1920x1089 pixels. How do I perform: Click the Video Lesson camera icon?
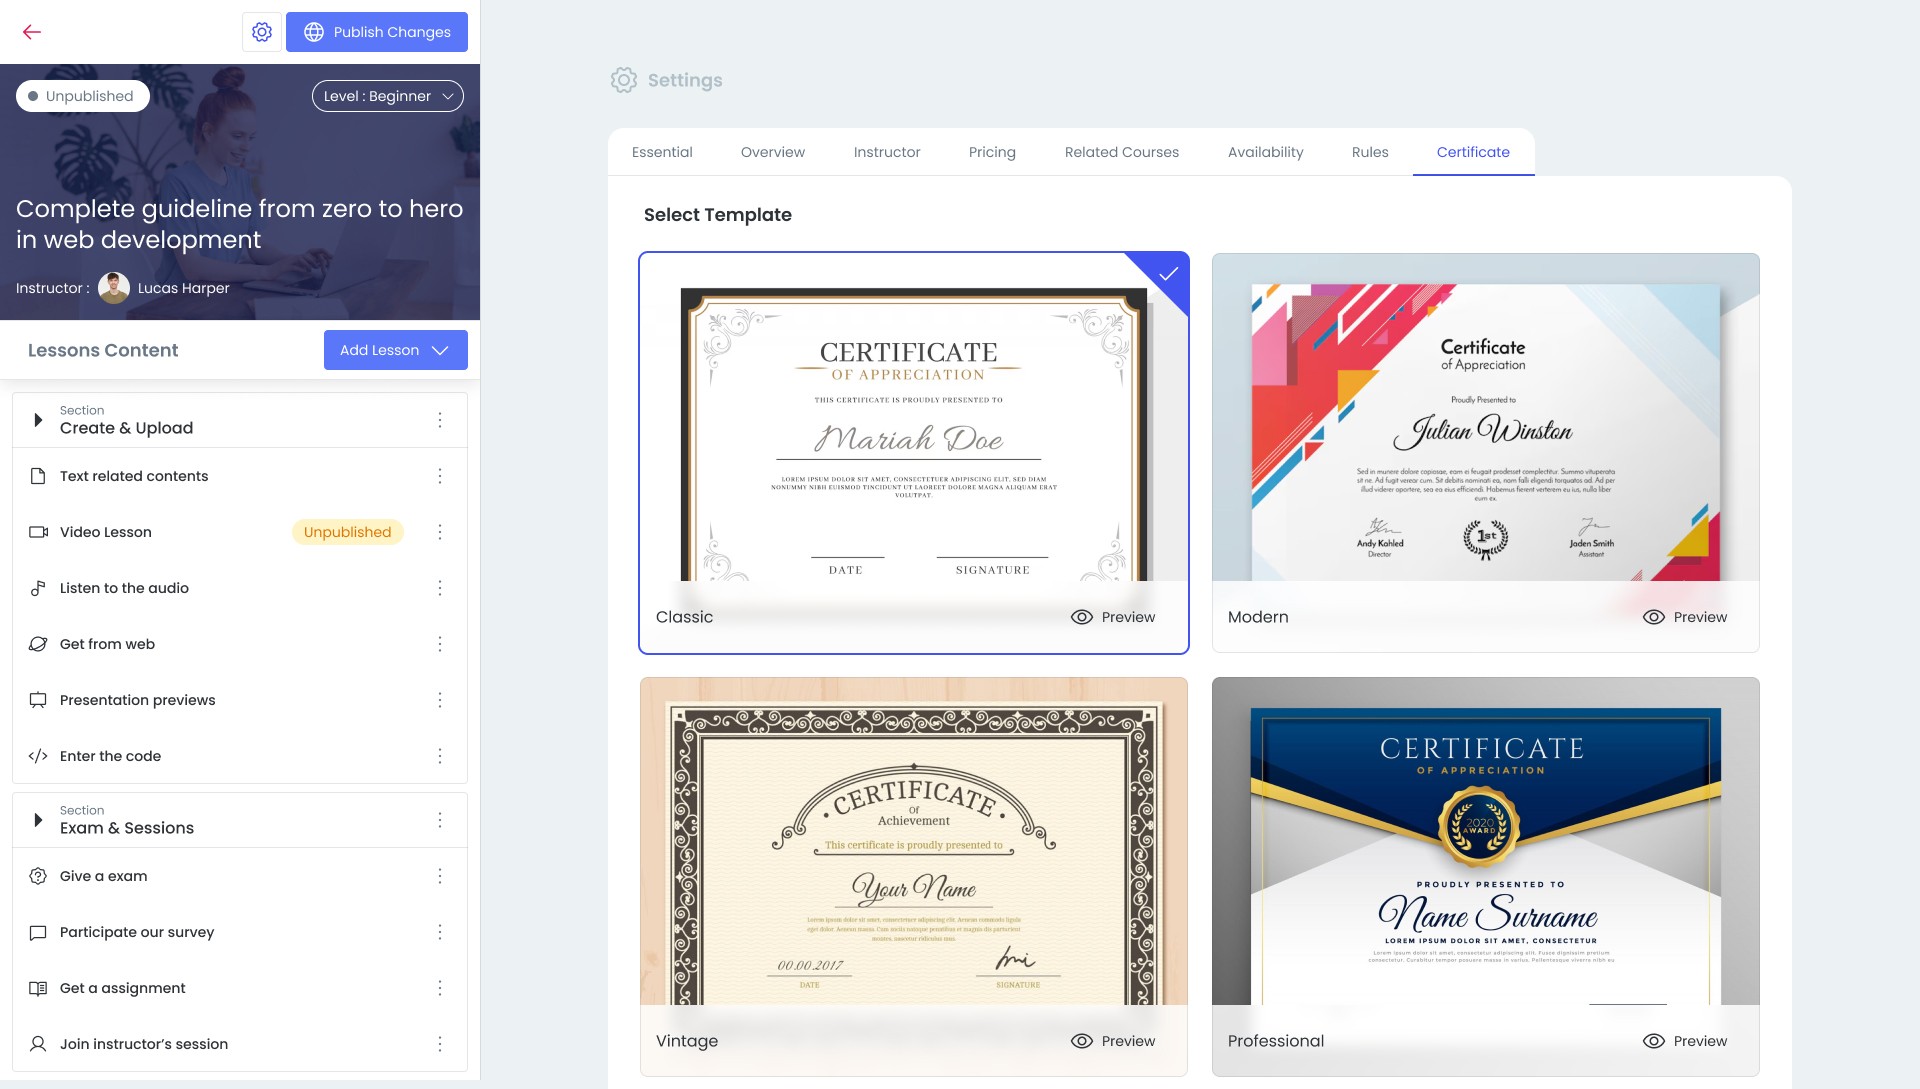(38, 532)
